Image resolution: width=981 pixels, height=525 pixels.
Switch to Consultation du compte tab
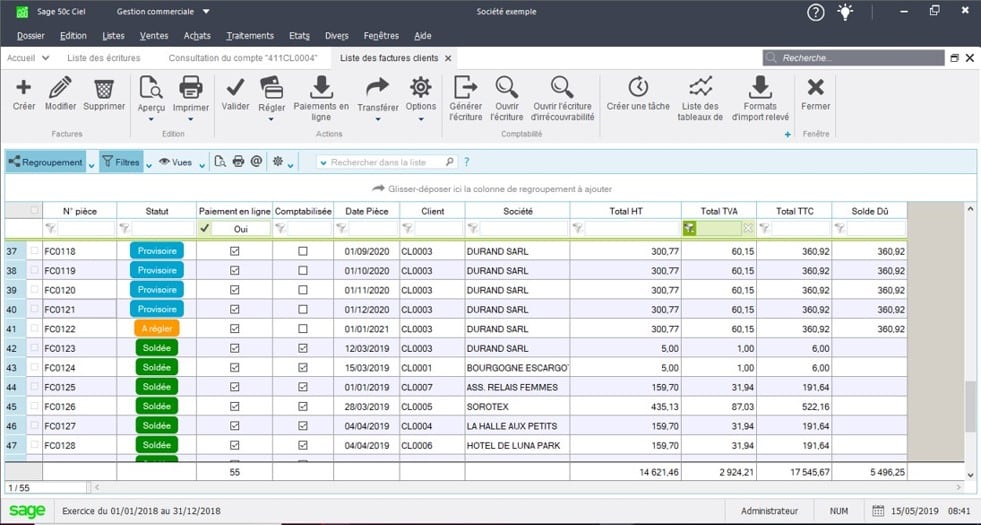coord(243,58)
